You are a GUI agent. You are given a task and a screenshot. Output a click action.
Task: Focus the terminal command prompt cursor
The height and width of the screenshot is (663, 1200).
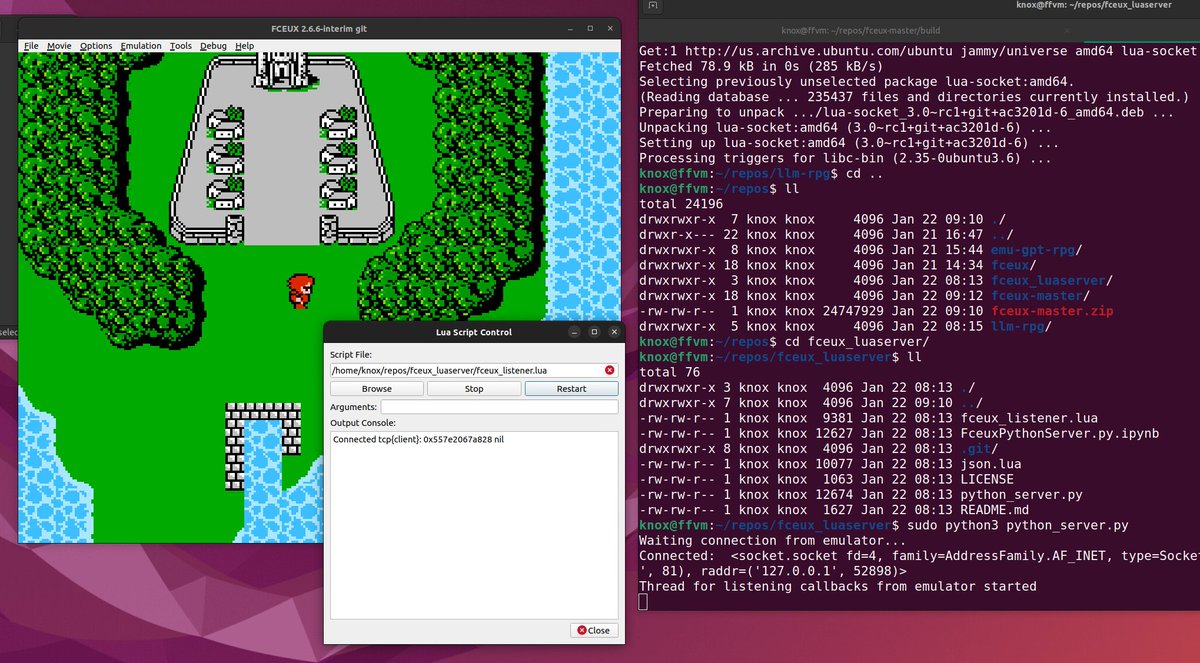tap(643, 601)
